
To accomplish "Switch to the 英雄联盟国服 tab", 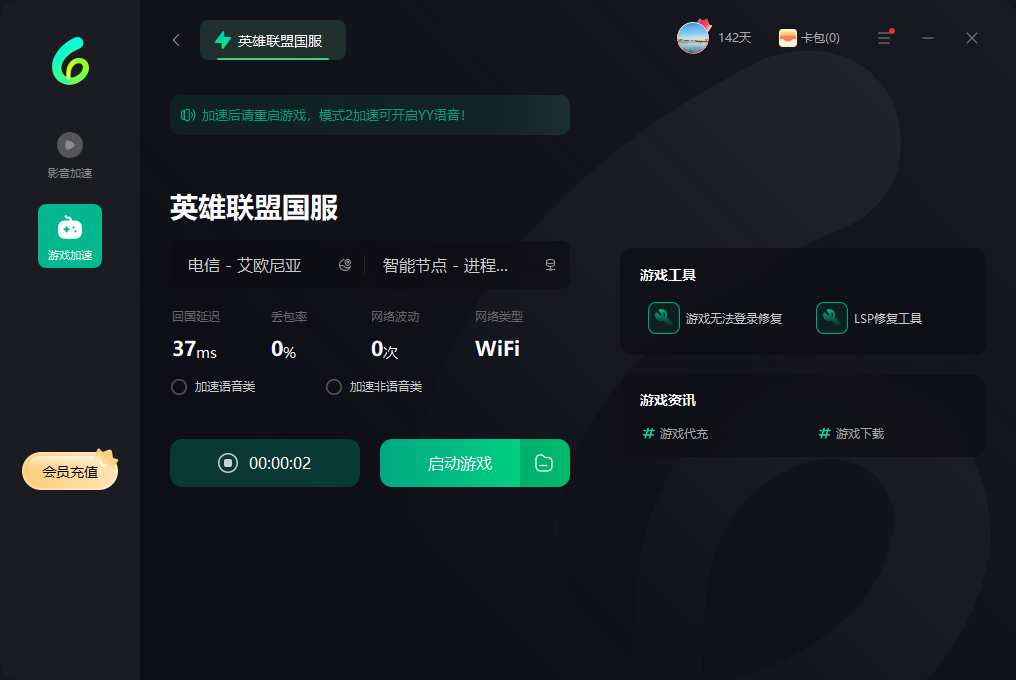I will [x=273, y=41].
